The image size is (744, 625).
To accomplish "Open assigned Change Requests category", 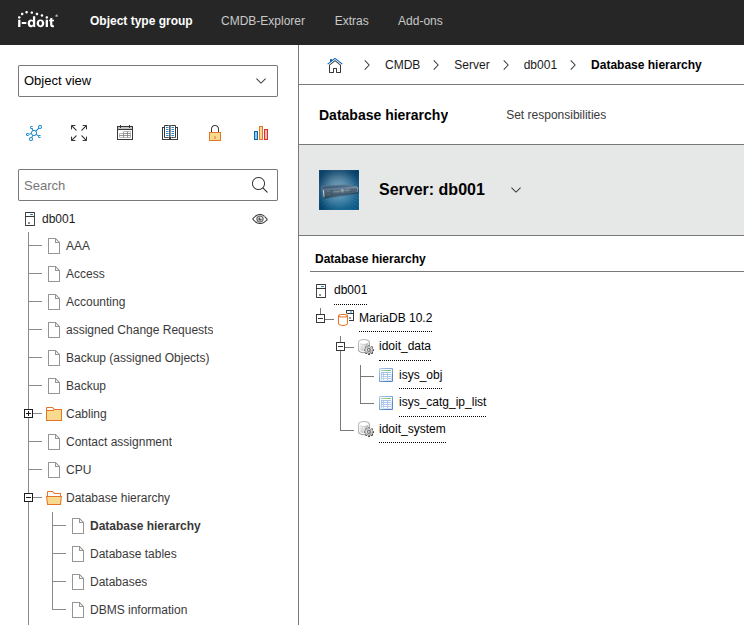I will click(x=140, y=330).
